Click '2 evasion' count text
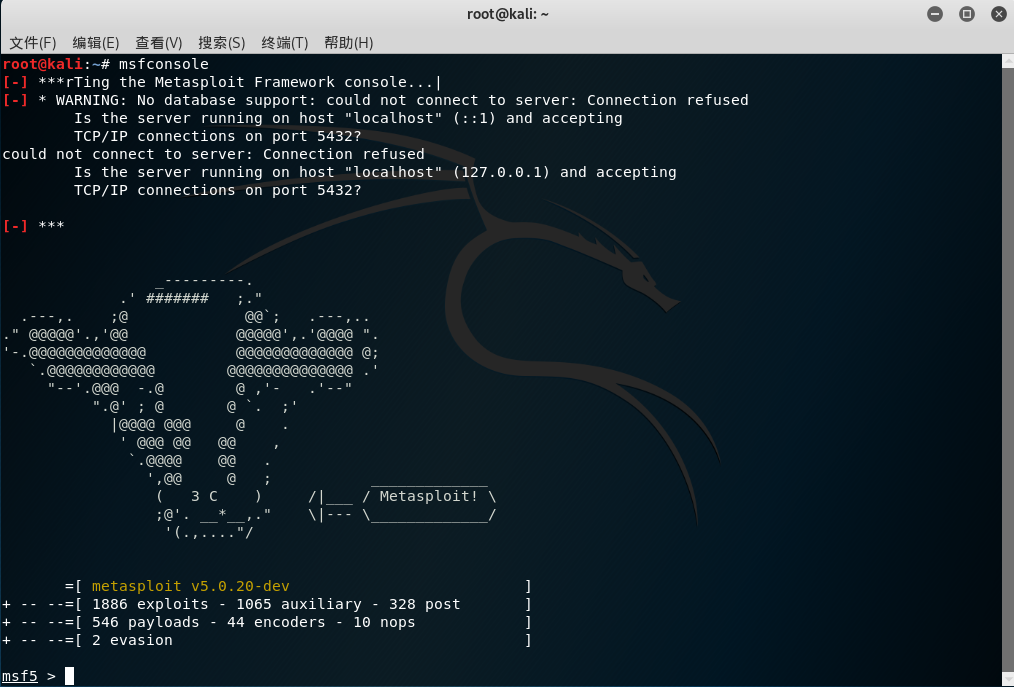Screen dimensions: 1014x687 tap(132, 640)
